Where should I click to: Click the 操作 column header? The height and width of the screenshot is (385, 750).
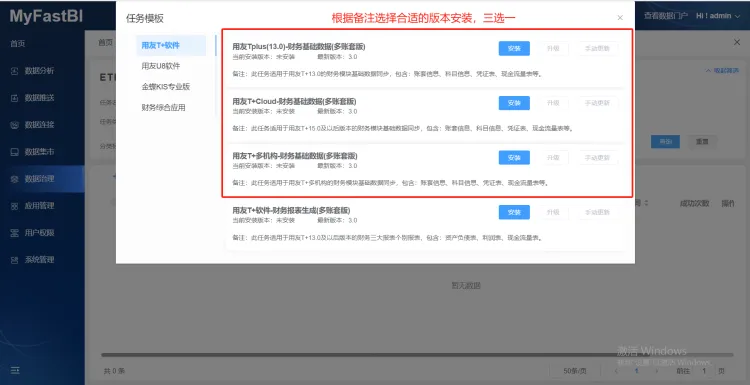click(x=728, y=204)
